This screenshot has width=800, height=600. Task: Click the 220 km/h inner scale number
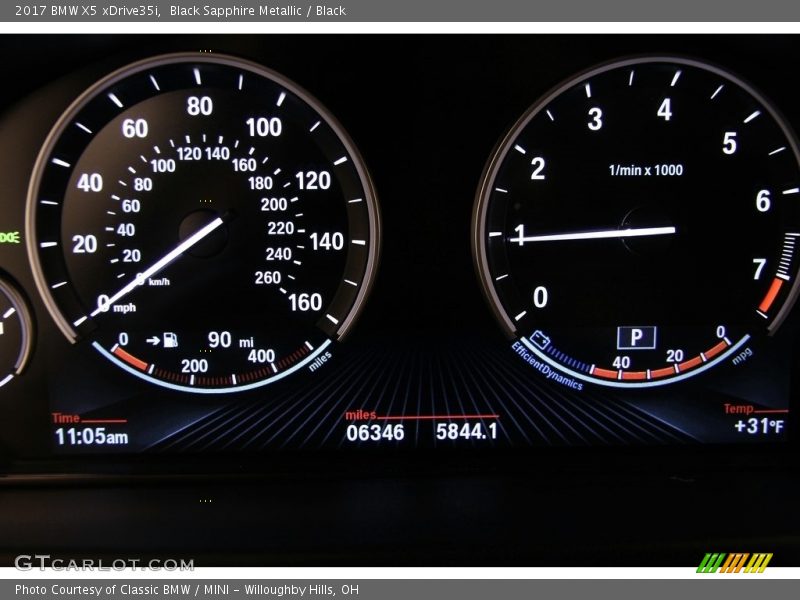tap(281, 228)
